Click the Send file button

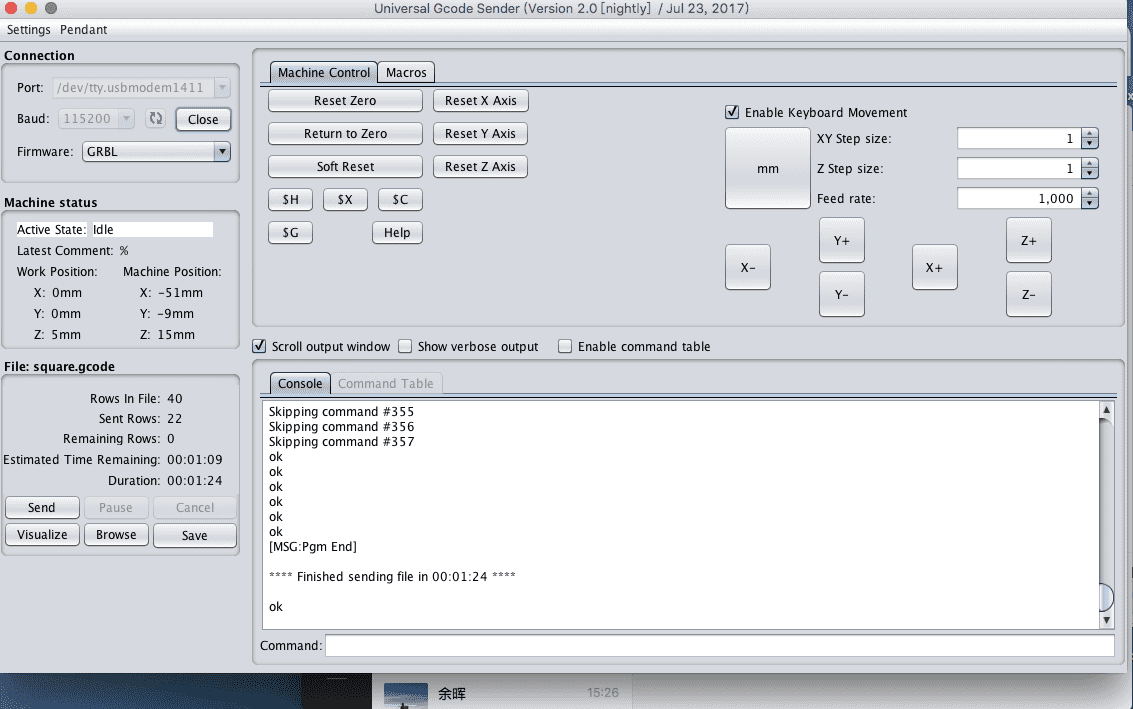point(42,507)
